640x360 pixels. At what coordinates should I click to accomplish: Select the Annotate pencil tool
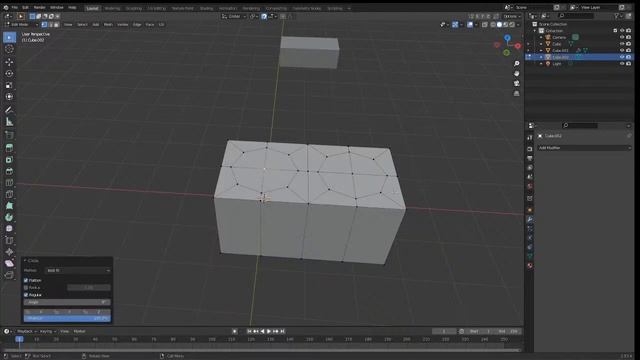(9, 110)
